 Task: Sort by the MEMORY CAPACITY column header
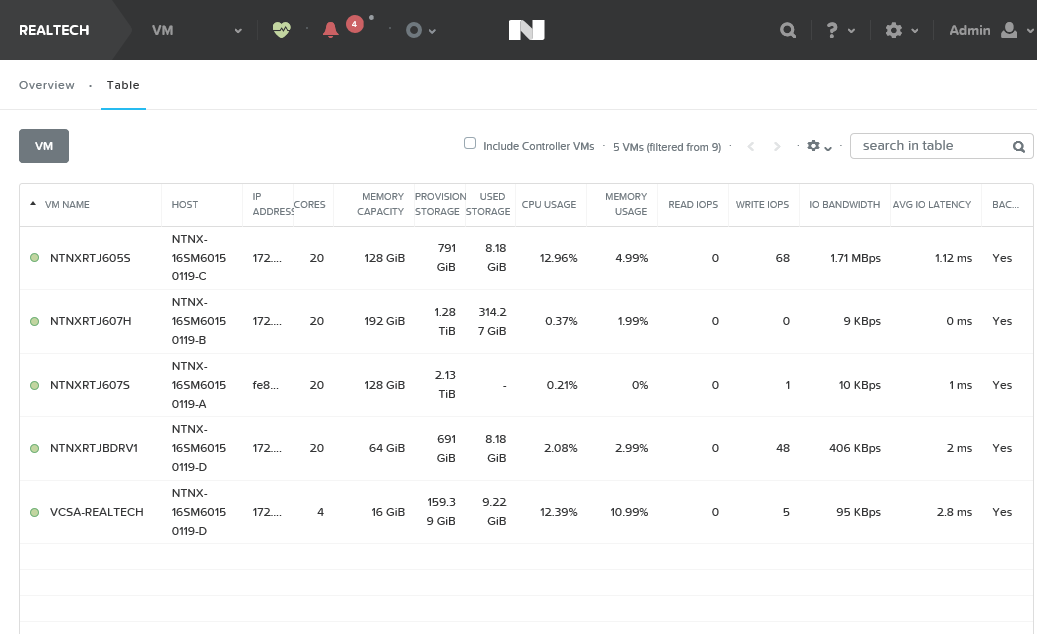(x=380, y=204)
